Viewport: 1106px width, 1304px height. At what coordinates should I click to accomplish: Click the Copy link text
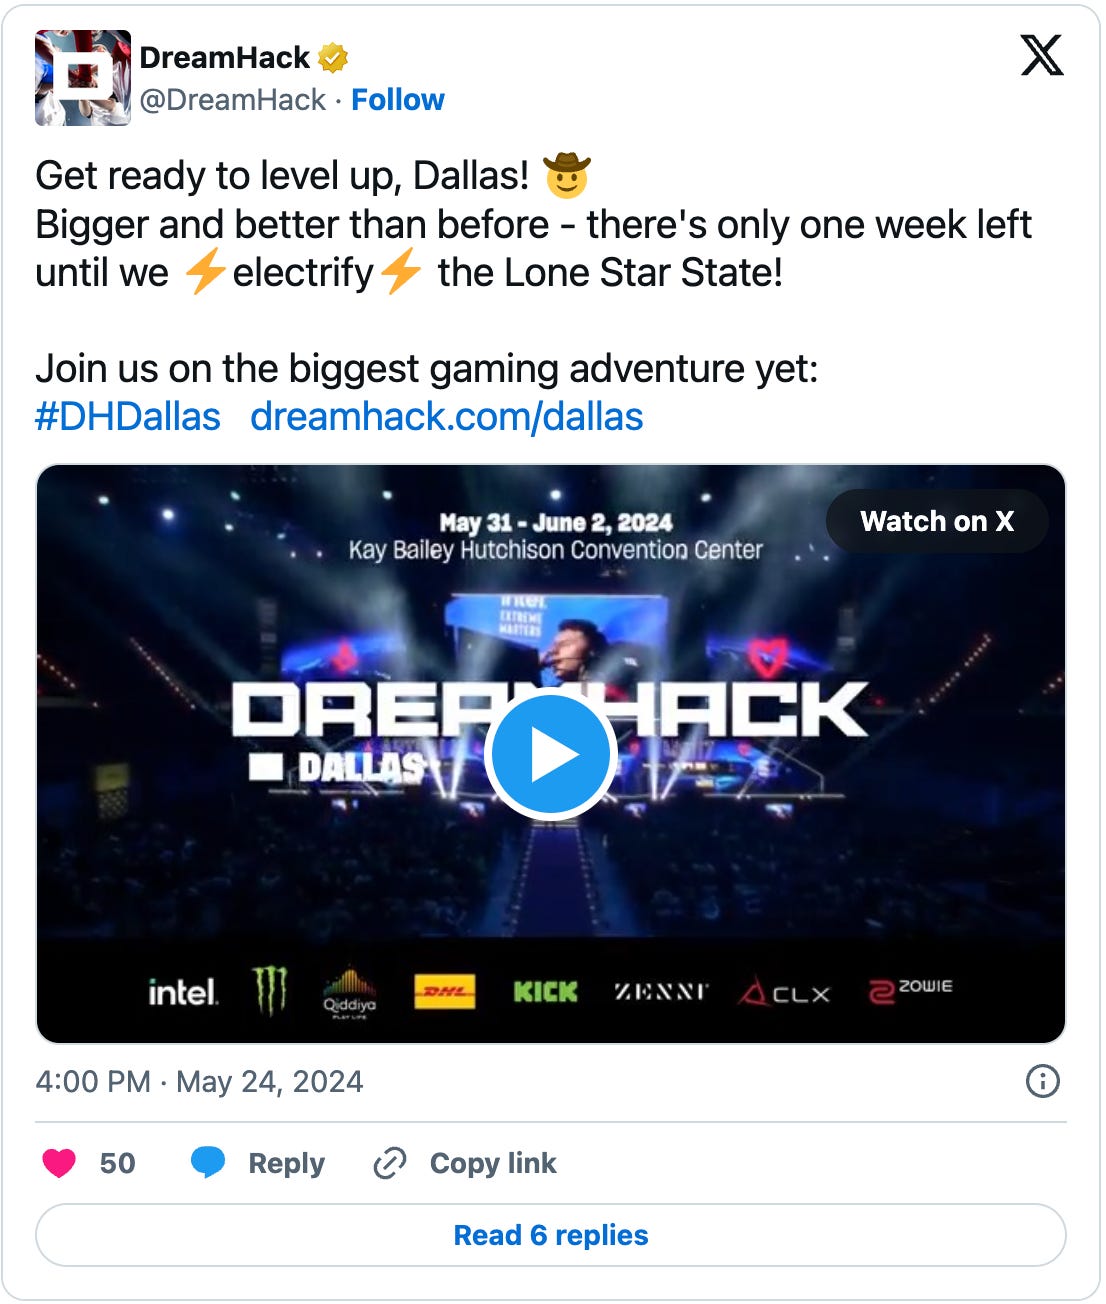[493, 1163]
